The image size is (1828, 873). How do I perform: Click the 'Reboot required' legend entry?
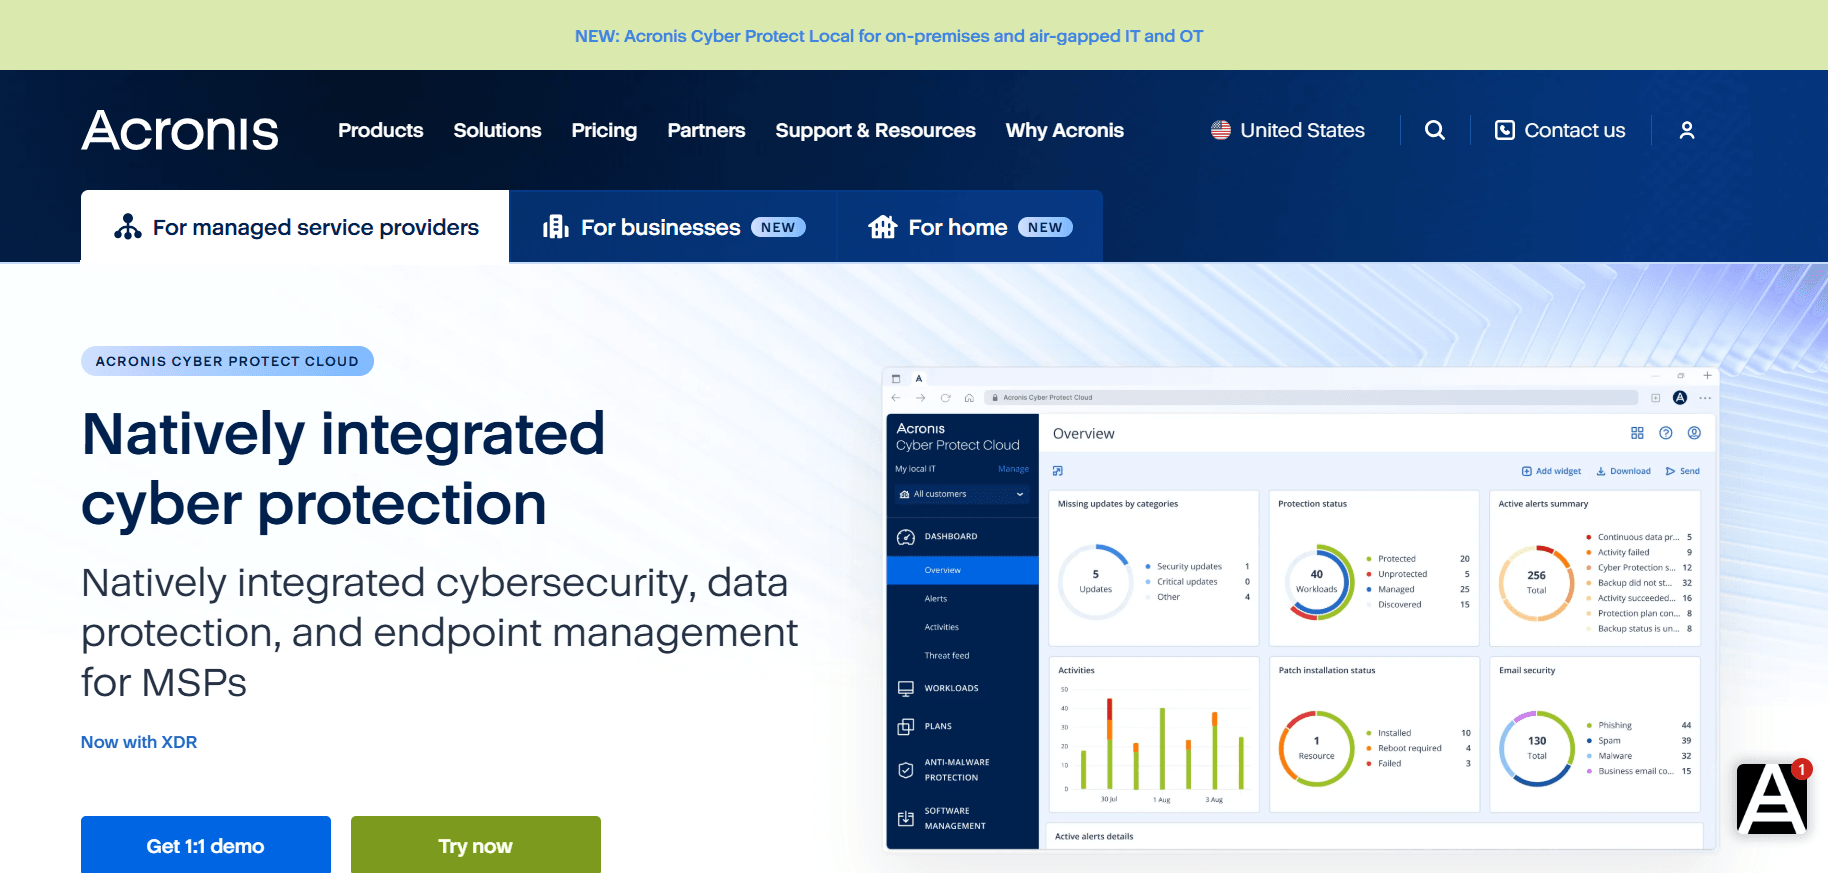point(1410,748)
